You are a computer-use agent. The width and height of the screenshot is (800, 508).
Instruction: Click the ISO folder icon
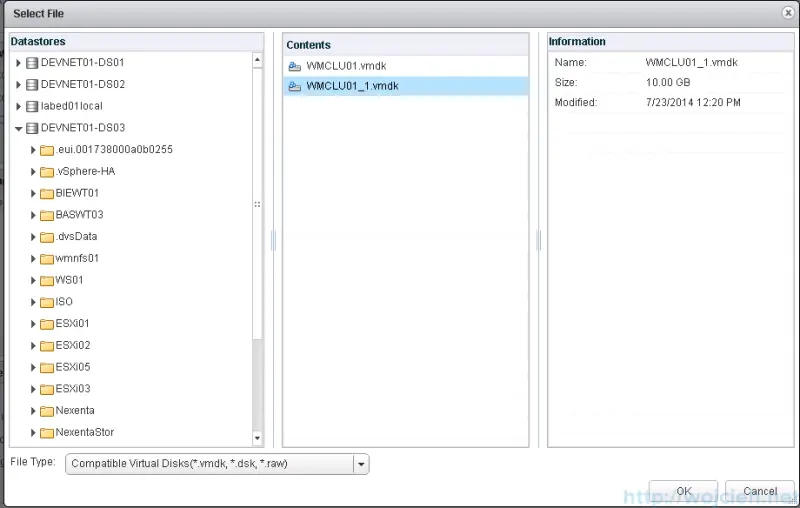46,302
